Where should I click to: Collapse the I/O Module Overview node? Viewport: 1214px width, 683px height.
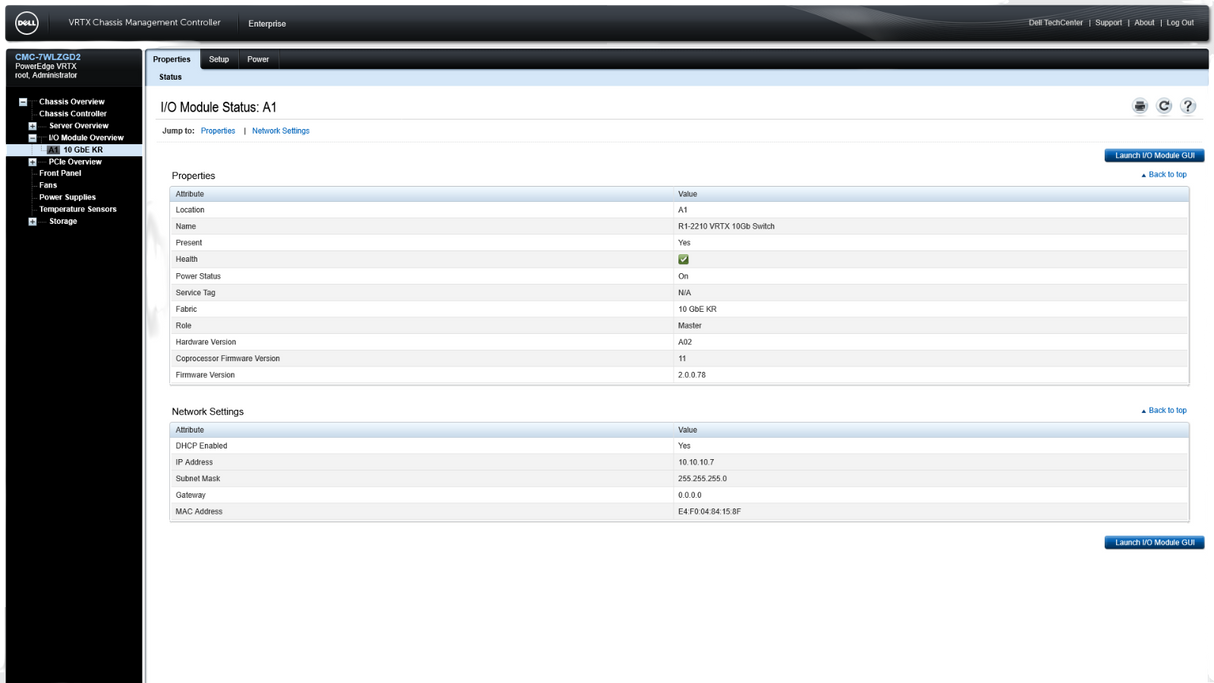(33, 138)
